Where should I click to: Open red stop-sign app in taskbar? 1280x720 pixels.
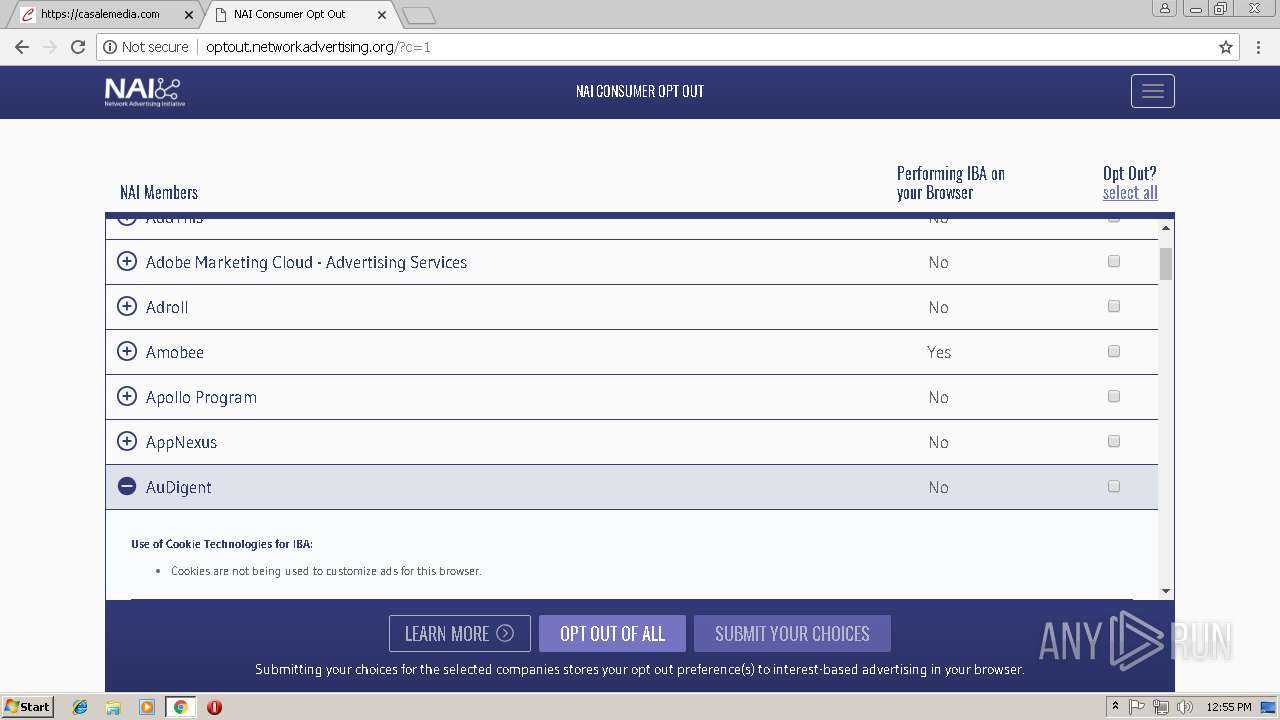tap(214, 707)
